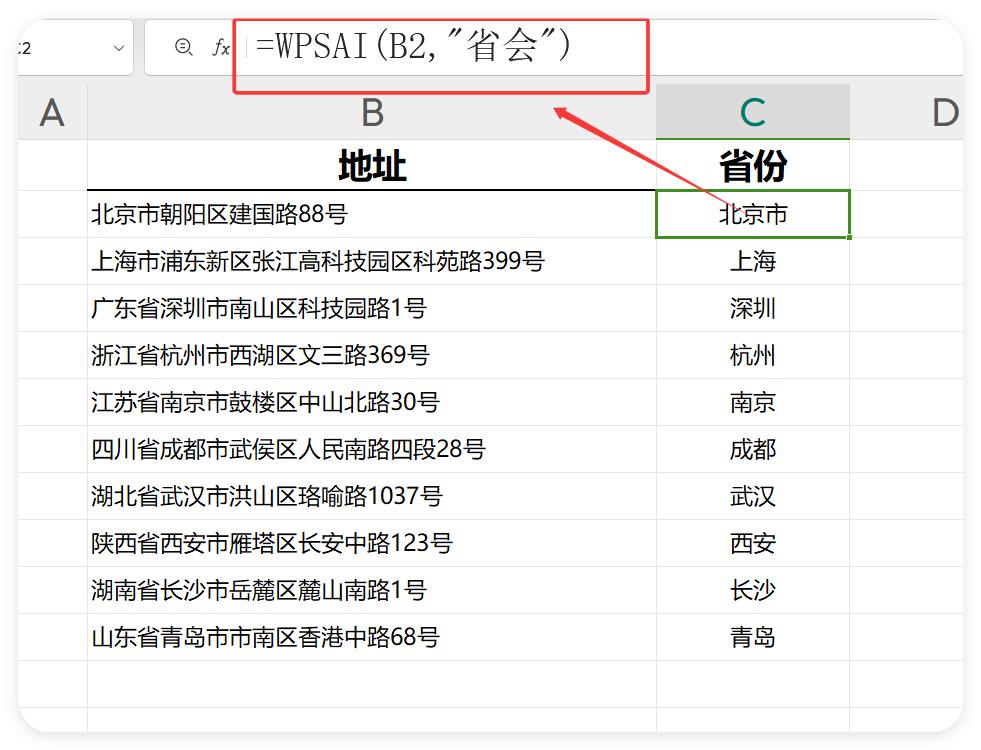Click the 武汉 result cell
The image size is (981, 750).
pyautogui.click(x=753, y=496)
